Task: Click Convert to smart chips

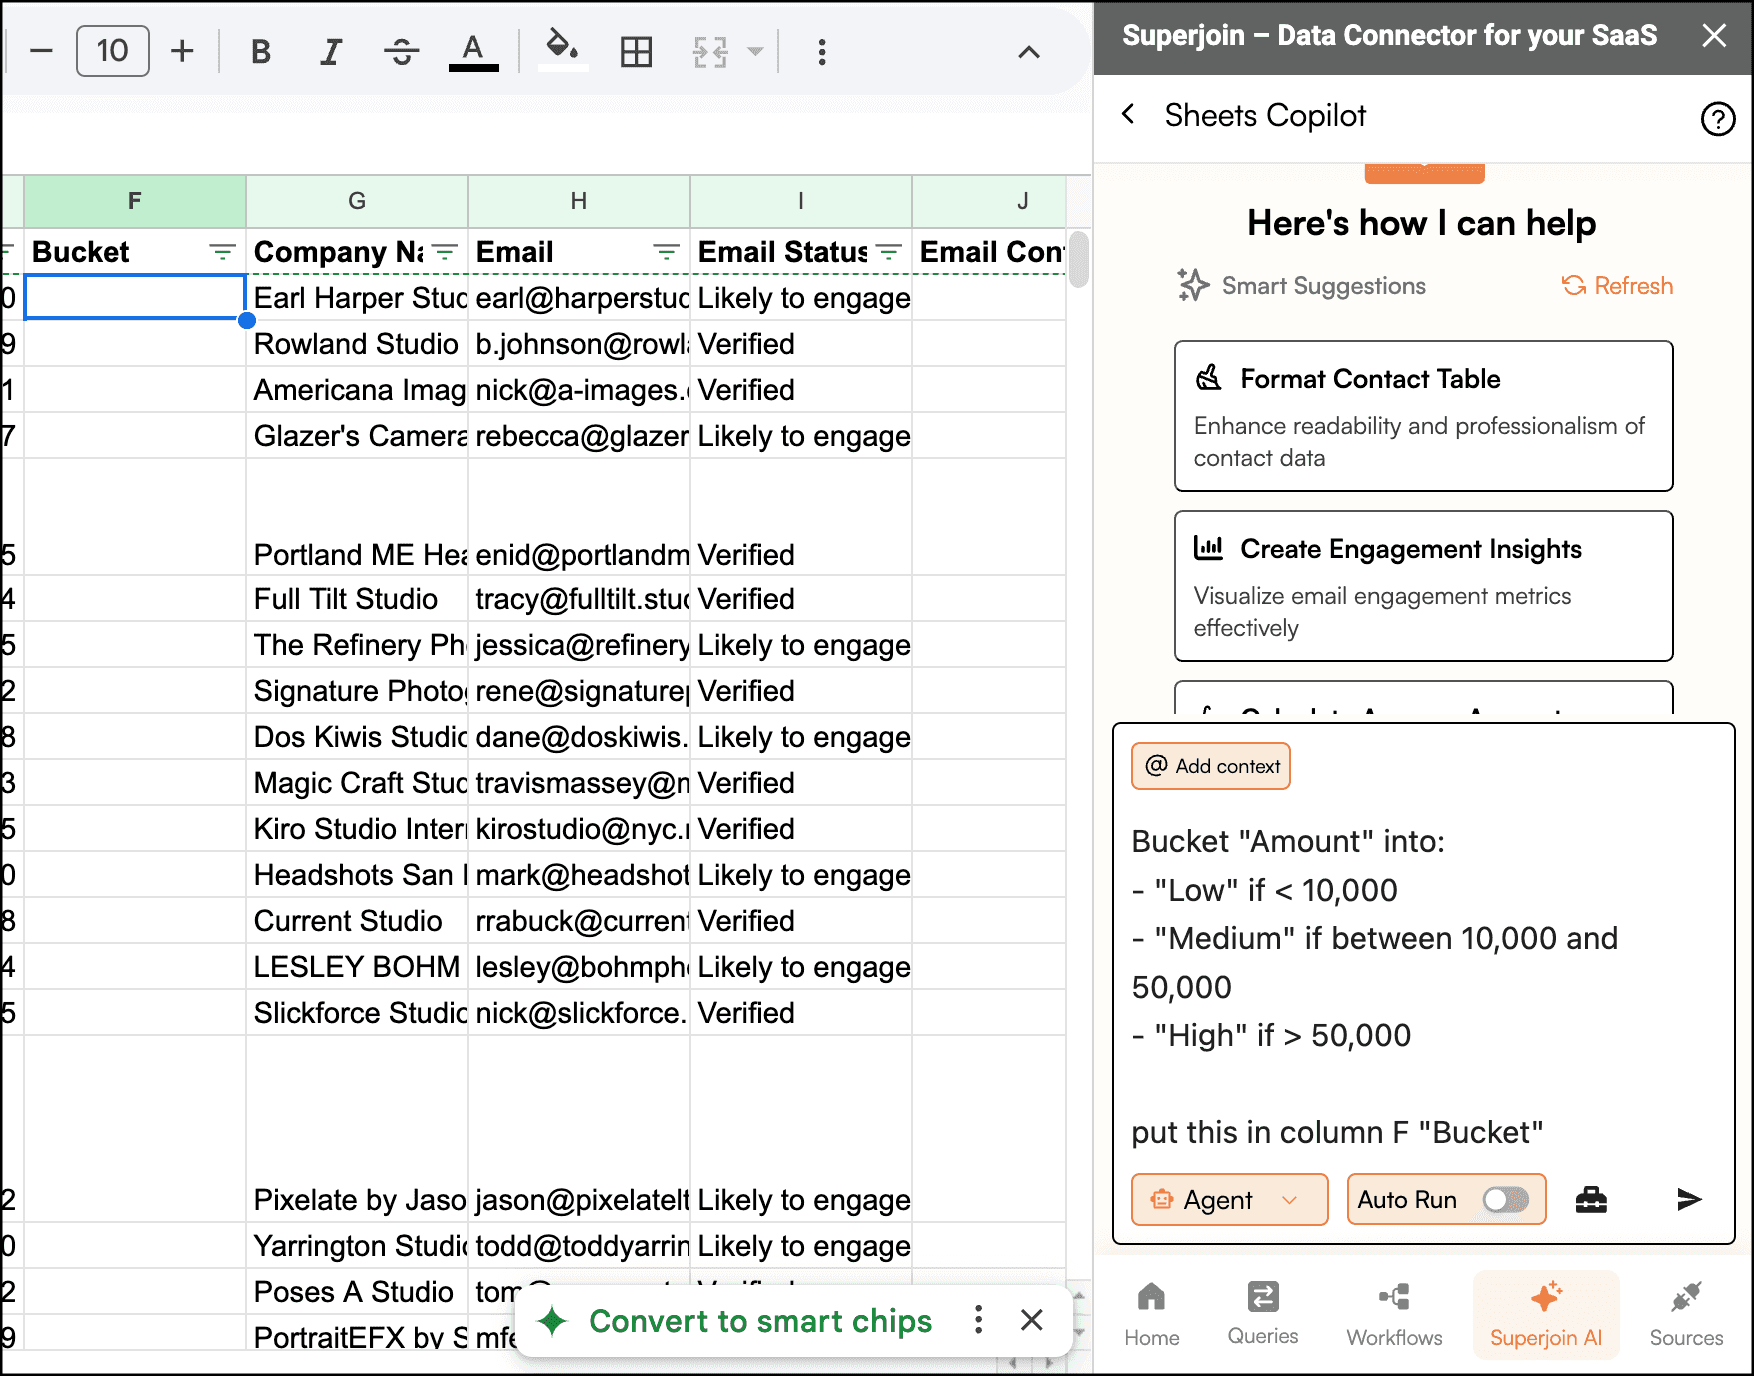Action: coord(760,1321)
